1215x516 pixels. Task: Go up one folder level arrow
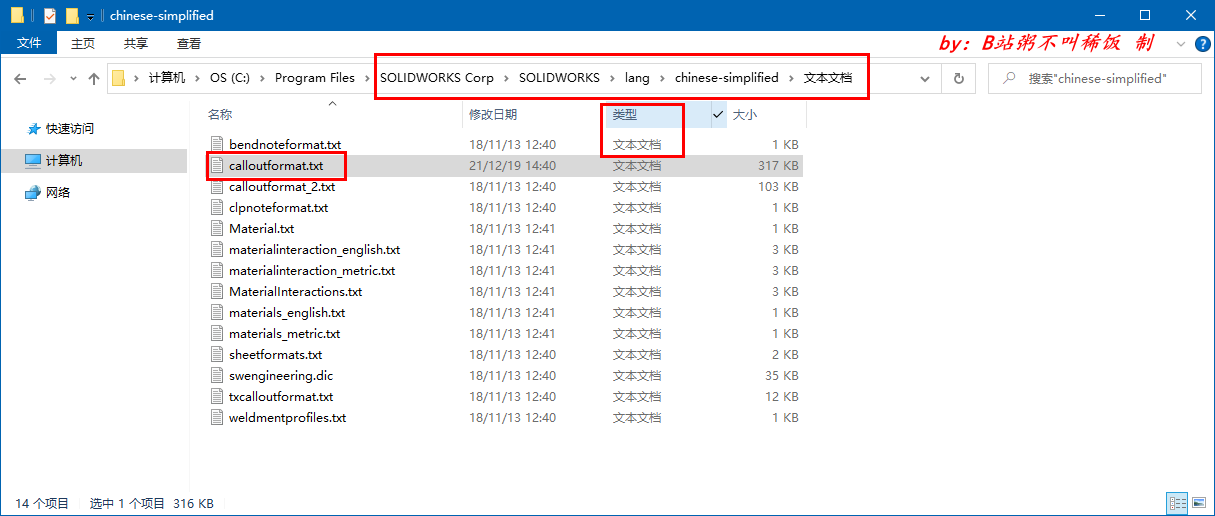click(94, 78)
